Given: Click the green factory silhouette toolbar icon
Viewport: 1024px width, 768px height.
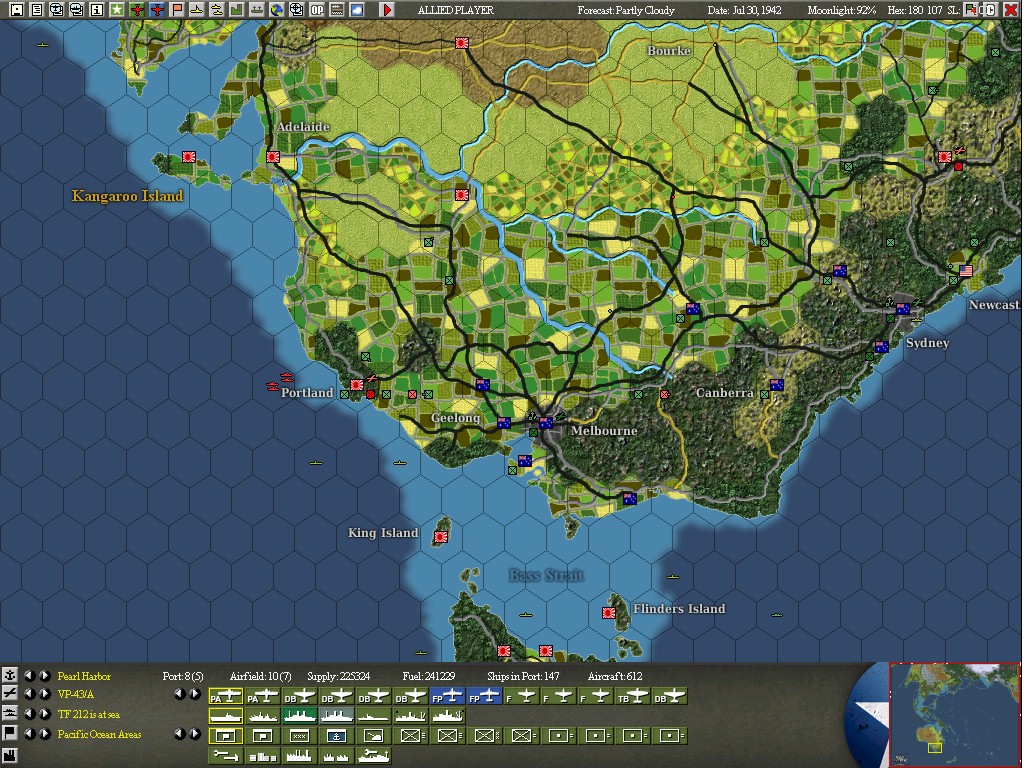Looking at the screenshot, I should [236, 10].
